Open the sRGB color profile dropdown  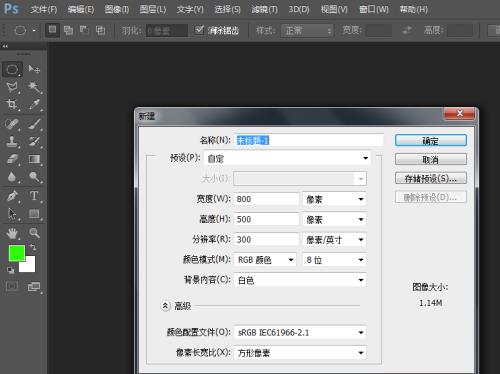[300, 333]
